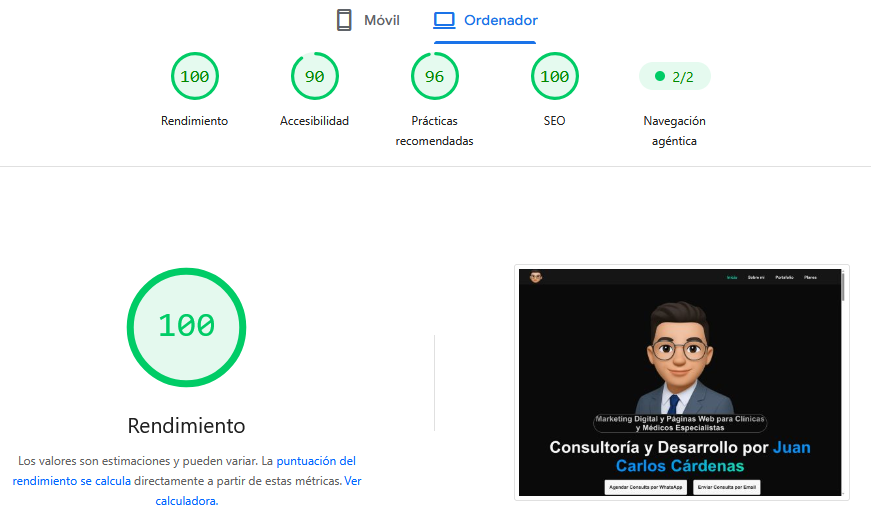871x525 pixels.
Task: Open the 'Ver calculadora' link
Action: click(x=258, y=491)
